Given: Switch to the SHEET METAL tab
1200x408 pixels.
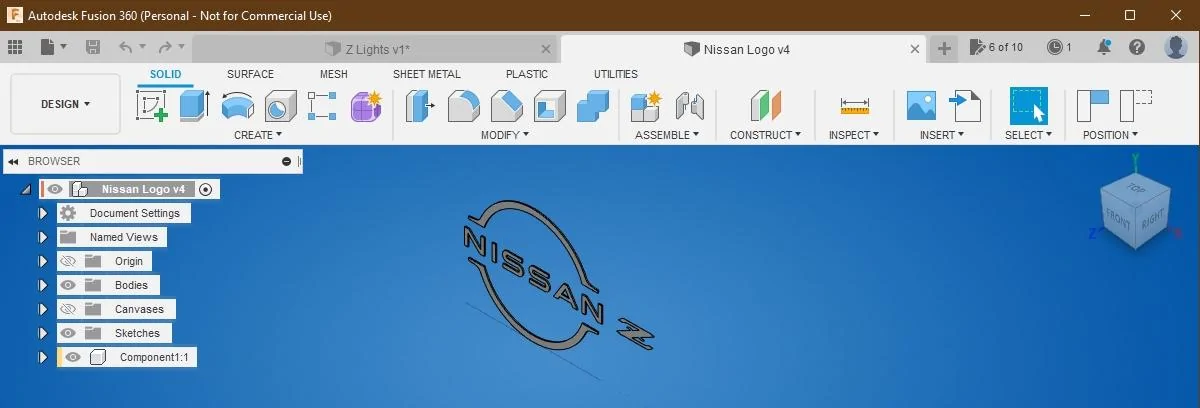Looking at the screenshot, I should [427, 74].
